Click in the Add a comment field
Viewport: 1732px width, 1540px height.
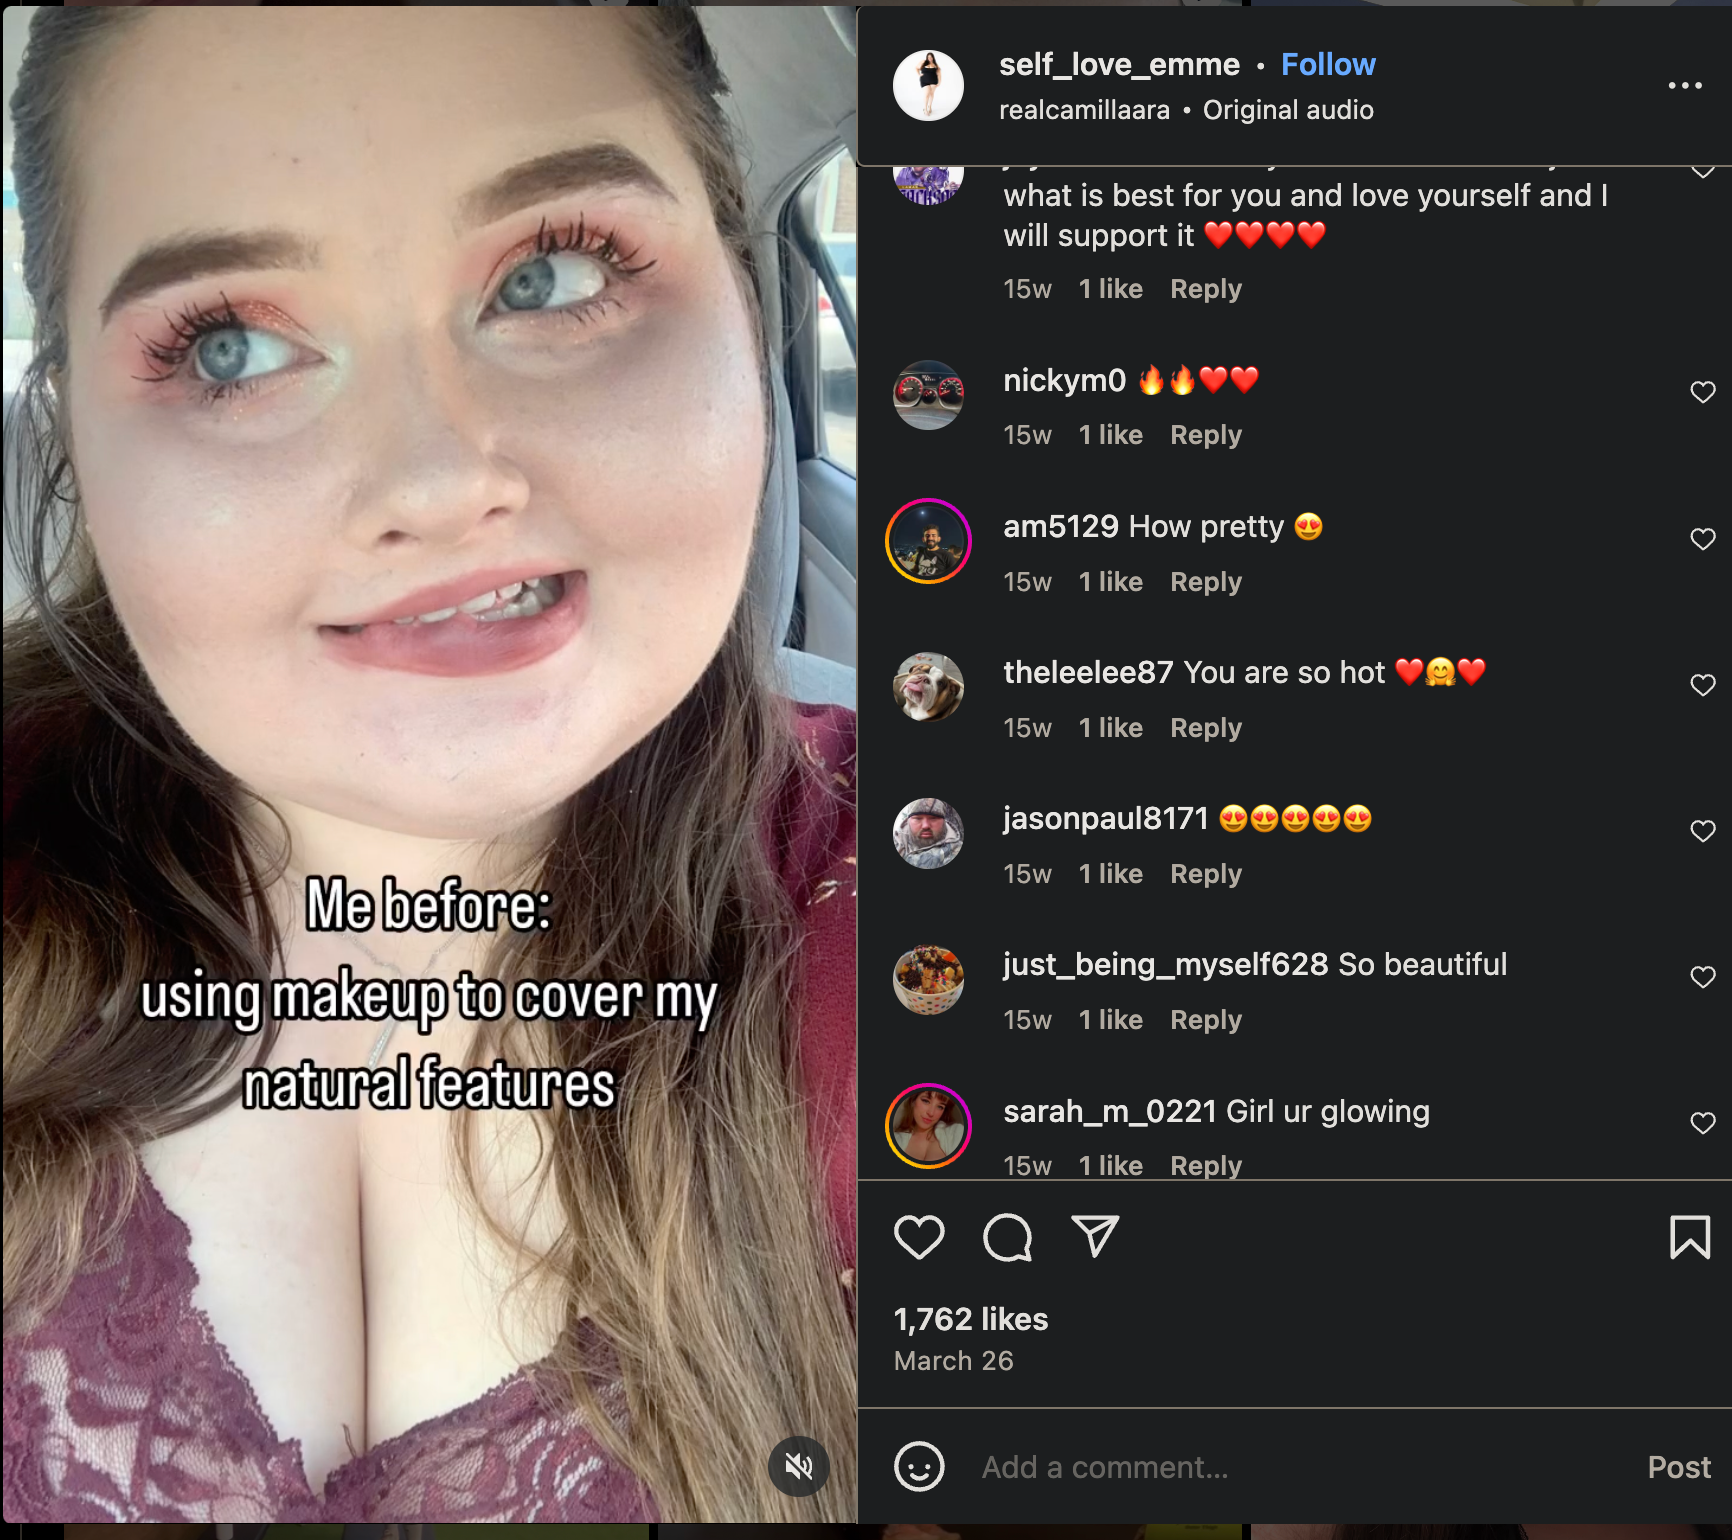1300,1467
